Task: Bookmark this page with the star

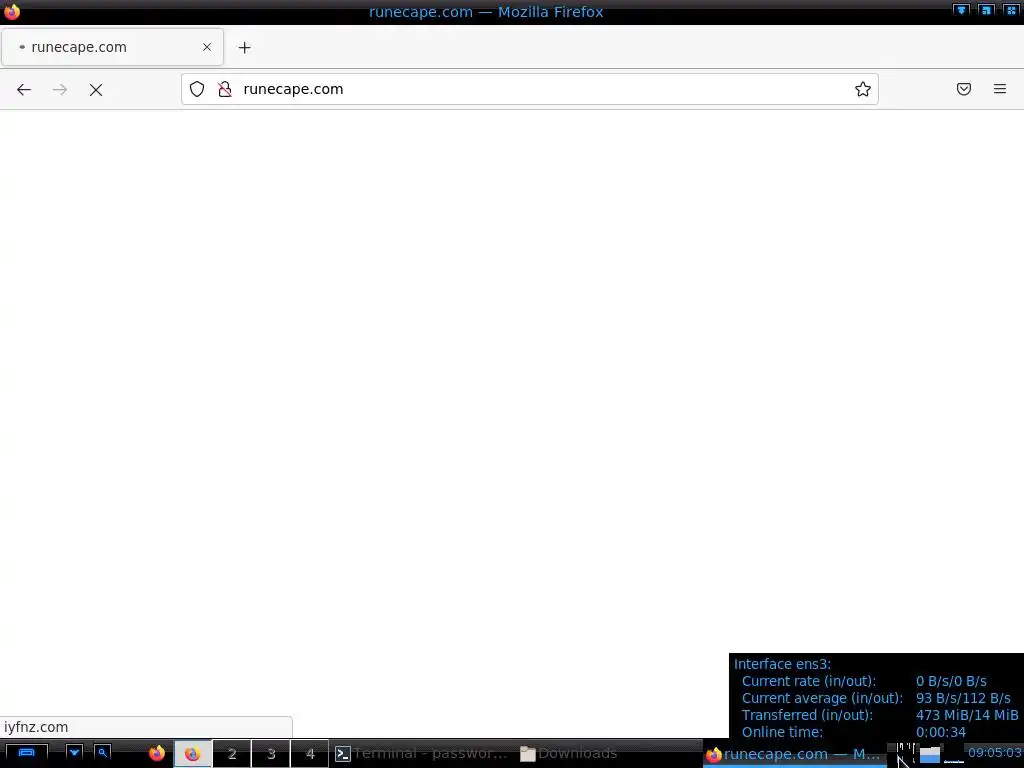Action: pos(863,89)
